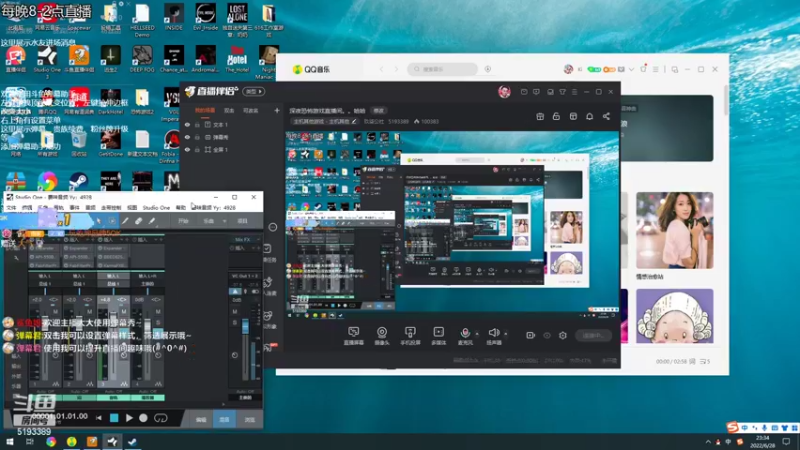Select the 全屏 1 source row
This screenshot has width=800, height=450.
click(232, 149)
